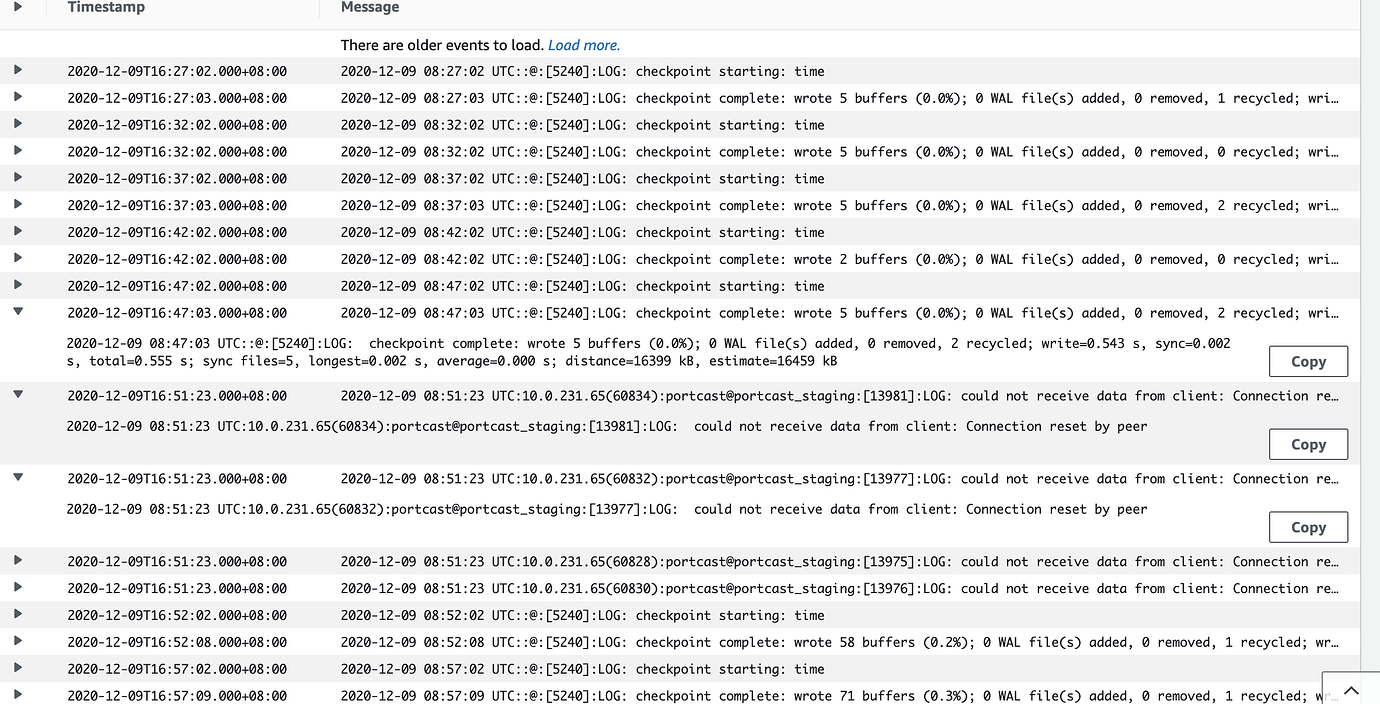Screen dimensions: 1380x704
Task: Click timestamp 2020-12-09T16:47:03.000+08:00
Action: tap(177, 313)
